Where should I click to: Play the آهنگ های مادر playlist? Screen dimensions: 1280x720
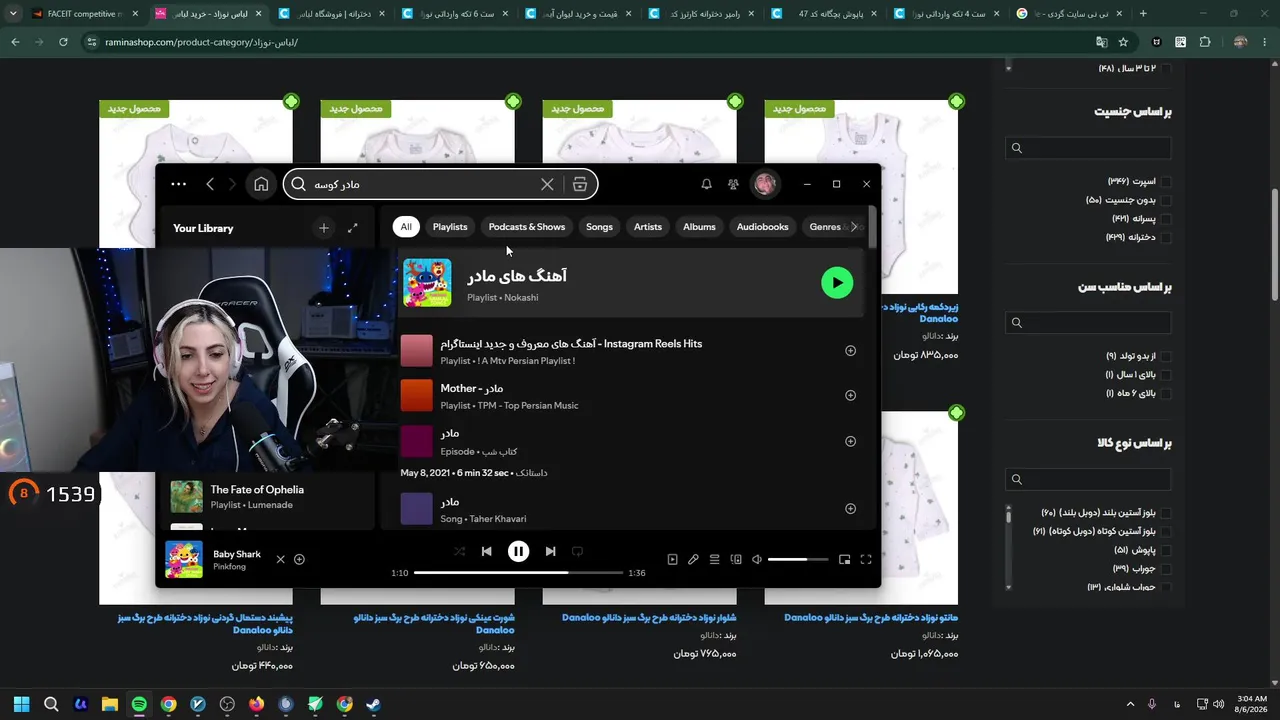point(837,283)
